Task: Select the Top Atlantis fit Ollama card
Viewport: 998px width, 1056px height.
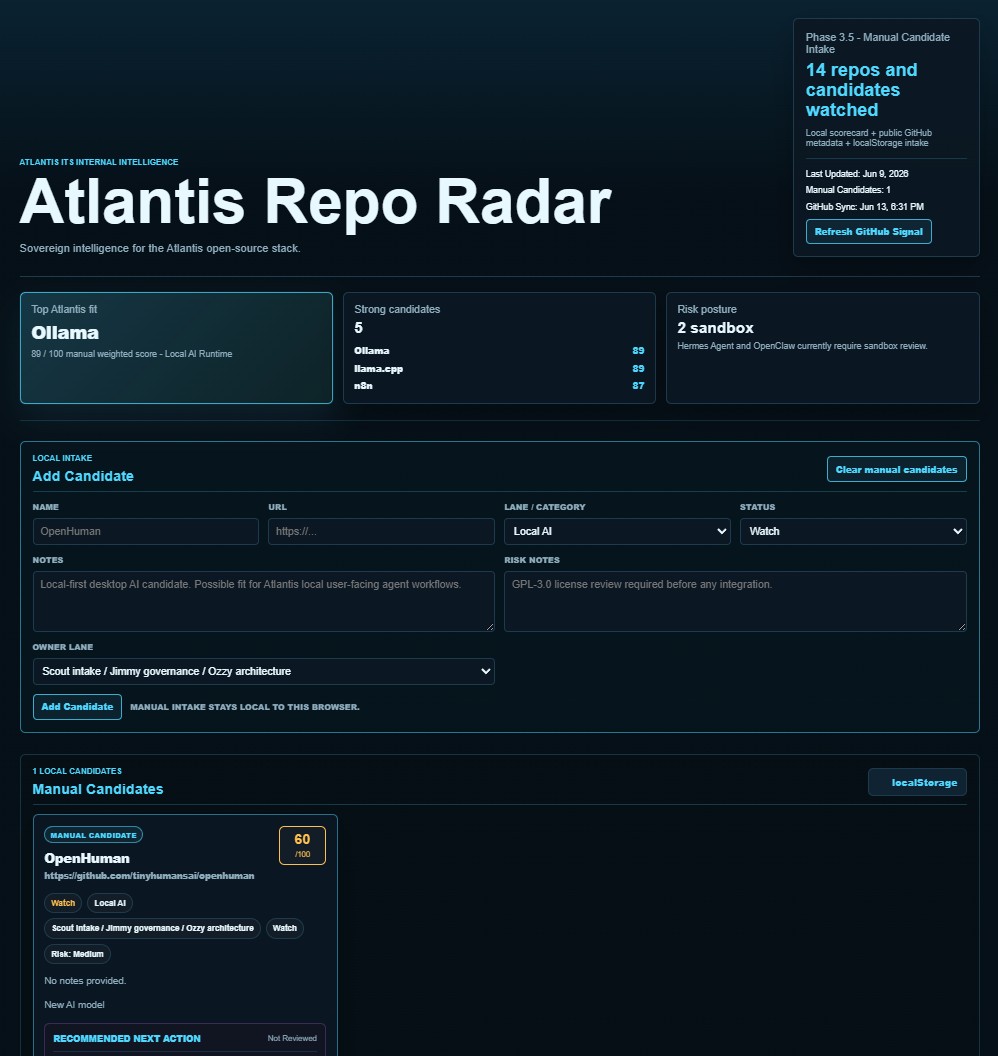Action: [176, 348]
